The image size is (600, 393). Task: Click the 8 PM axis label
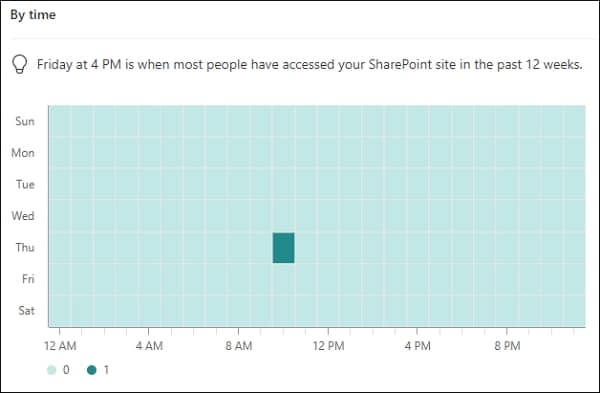pos(507,346)
